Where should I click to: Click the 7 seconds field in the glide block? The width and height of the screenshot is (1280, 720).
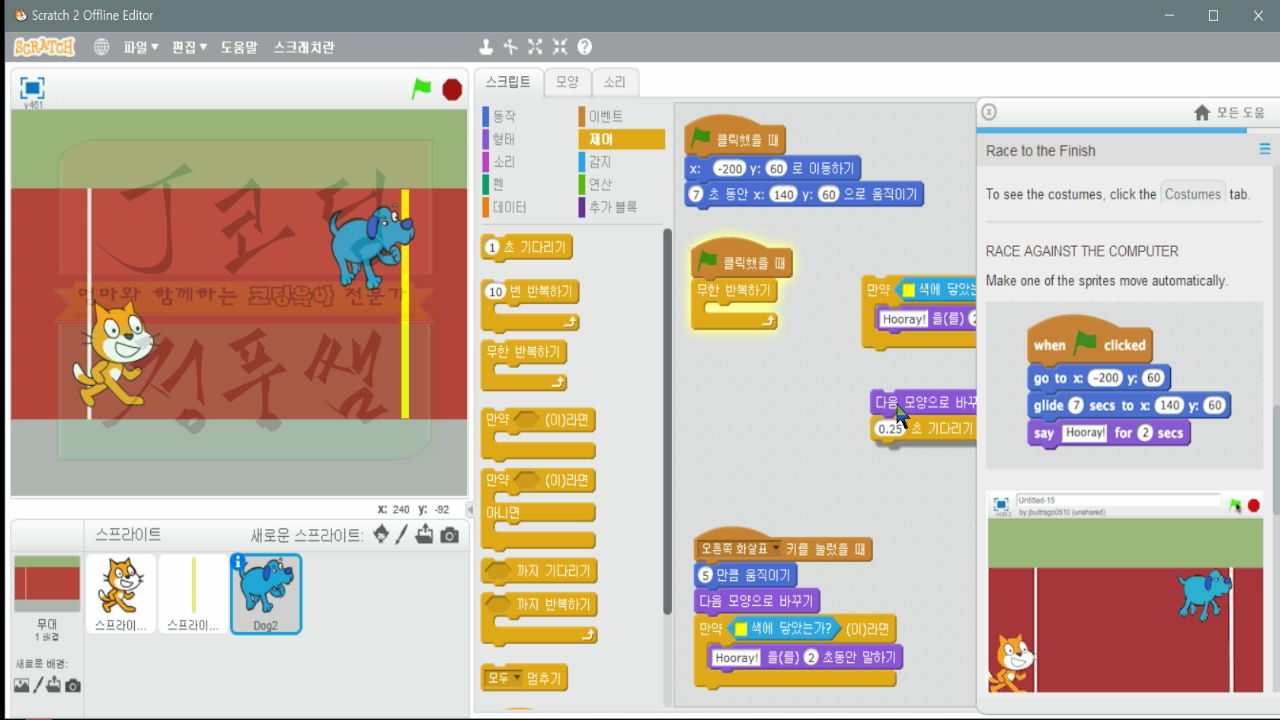pos(696,194)
